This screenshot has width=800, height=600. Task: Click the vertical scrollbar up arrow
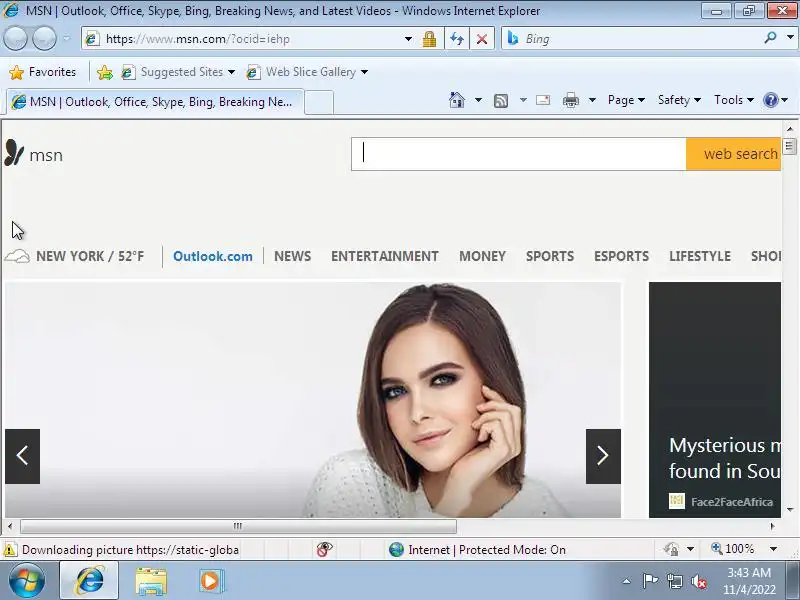click(x=790, y=129)
